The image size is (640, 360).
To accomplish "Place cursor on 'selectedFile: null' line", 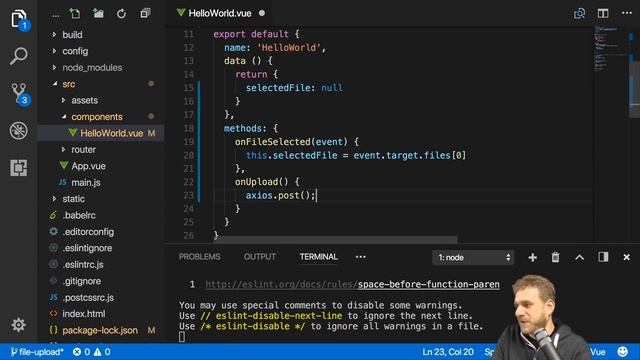I will (294, 88).
